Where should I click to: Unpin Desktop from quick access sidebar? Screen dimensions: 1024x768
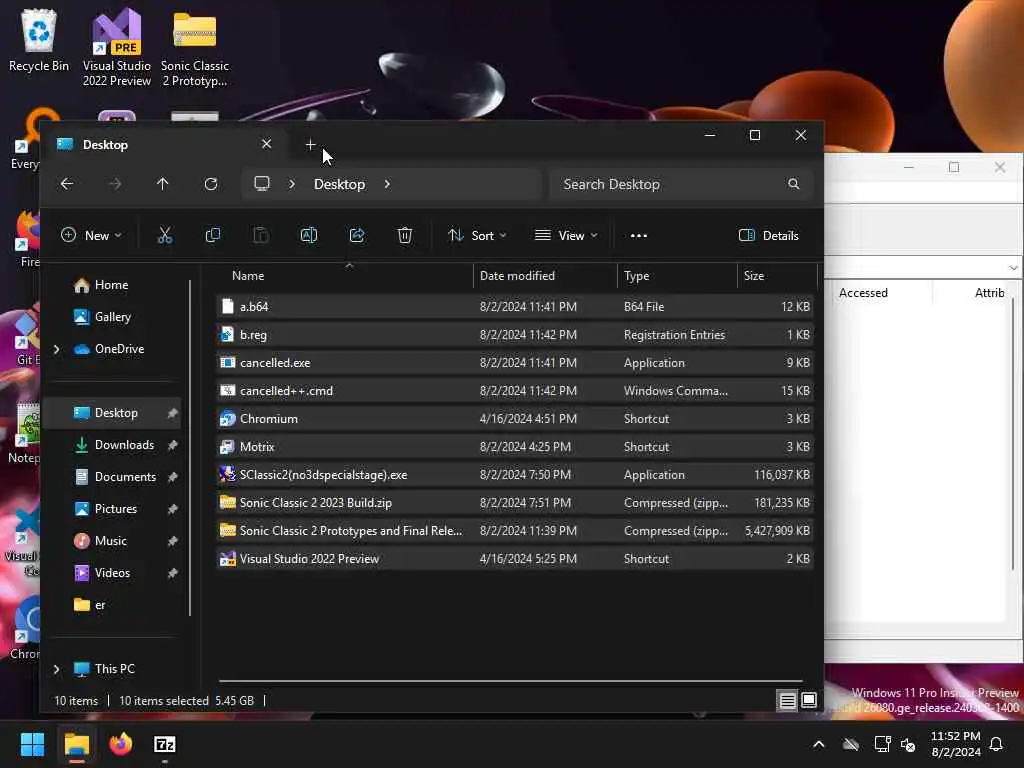[172, 413]
